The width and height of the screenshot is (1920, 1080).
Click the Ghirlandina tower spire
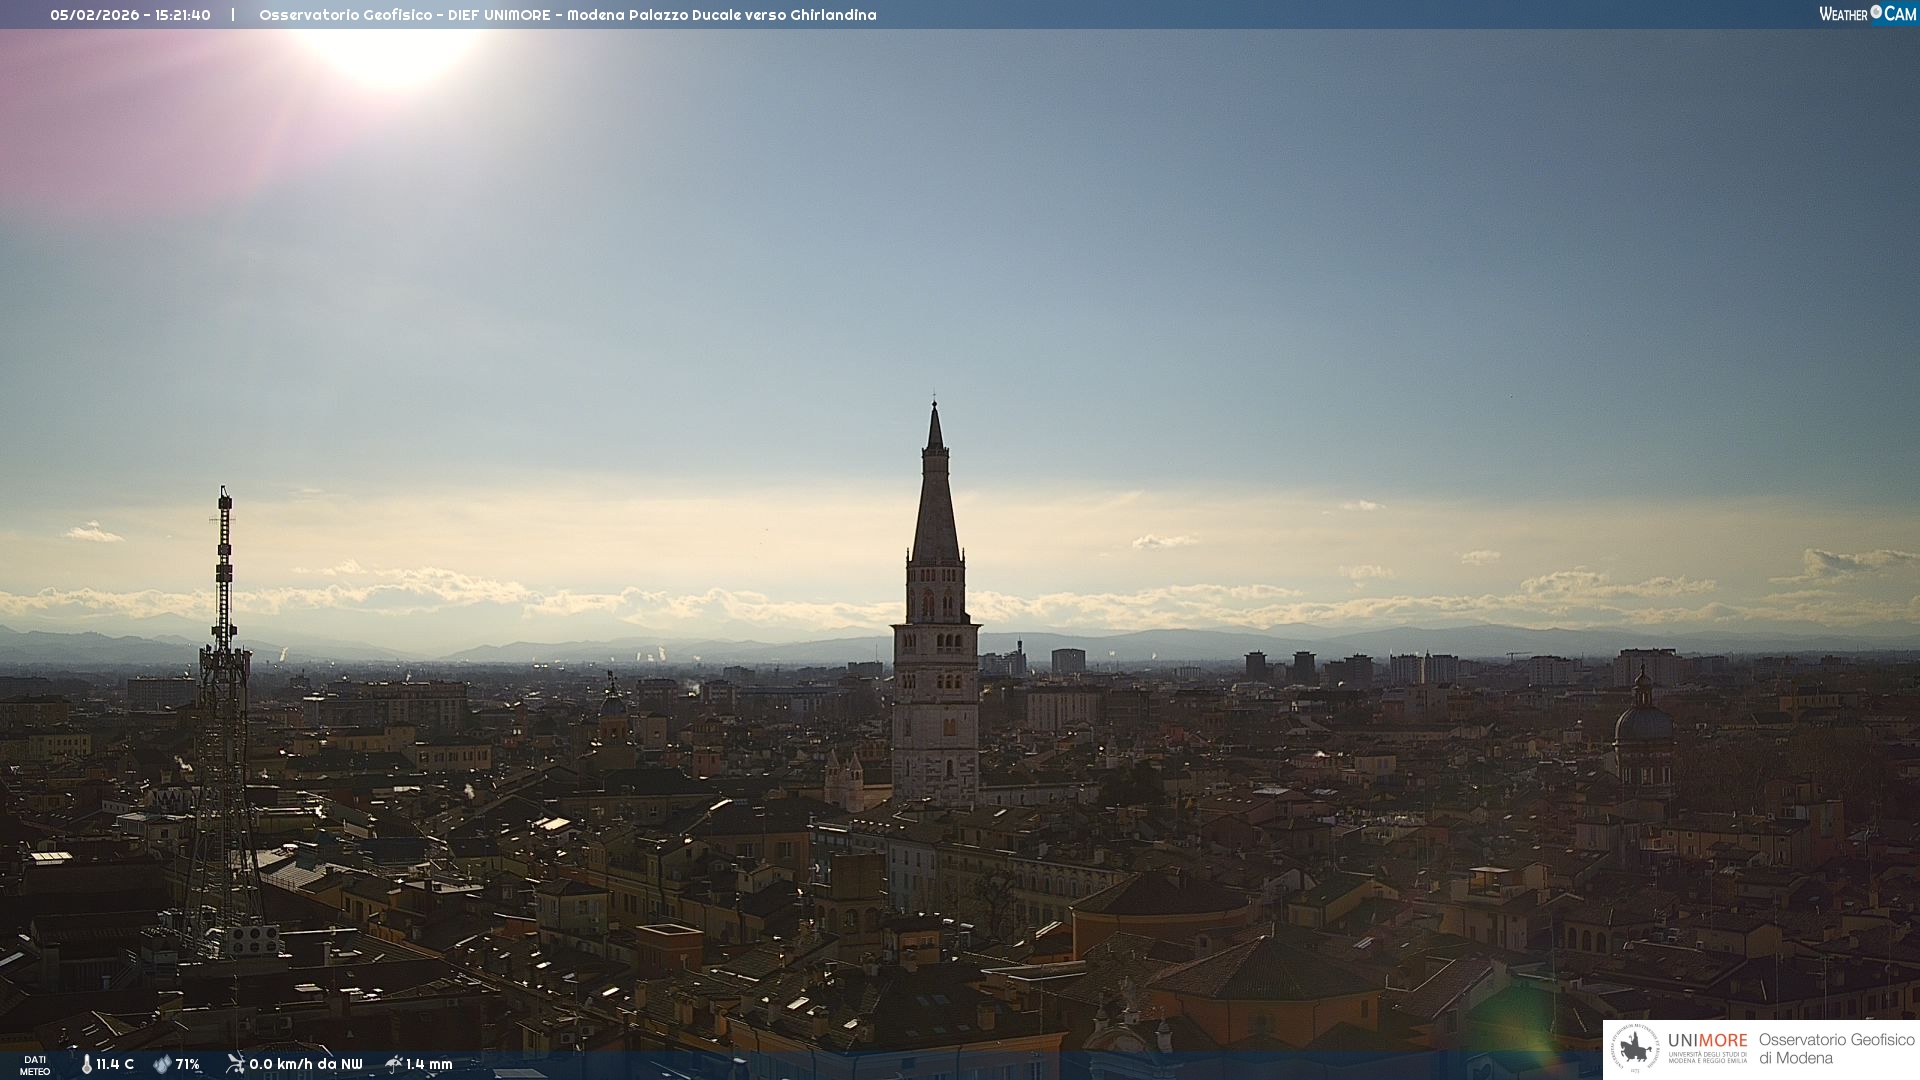(x=935, y=500)
